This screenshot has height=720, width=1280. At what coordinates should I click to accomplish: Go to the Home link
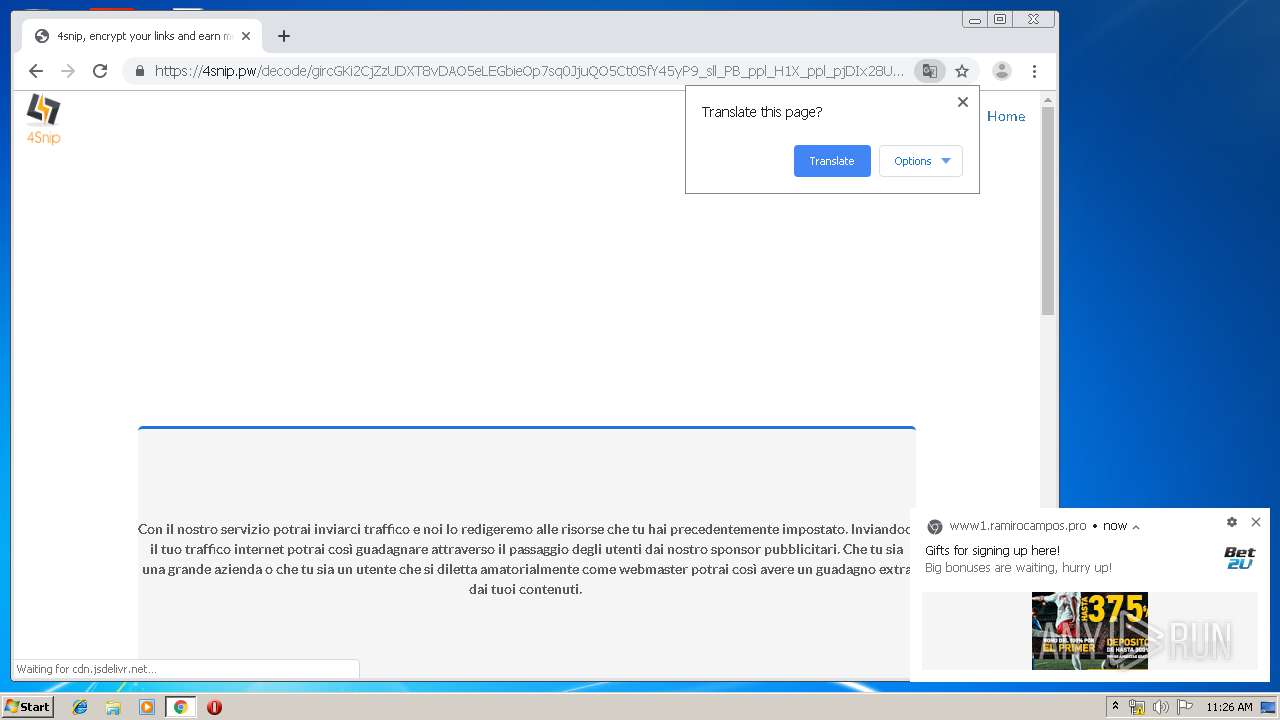click(1006, 116)
